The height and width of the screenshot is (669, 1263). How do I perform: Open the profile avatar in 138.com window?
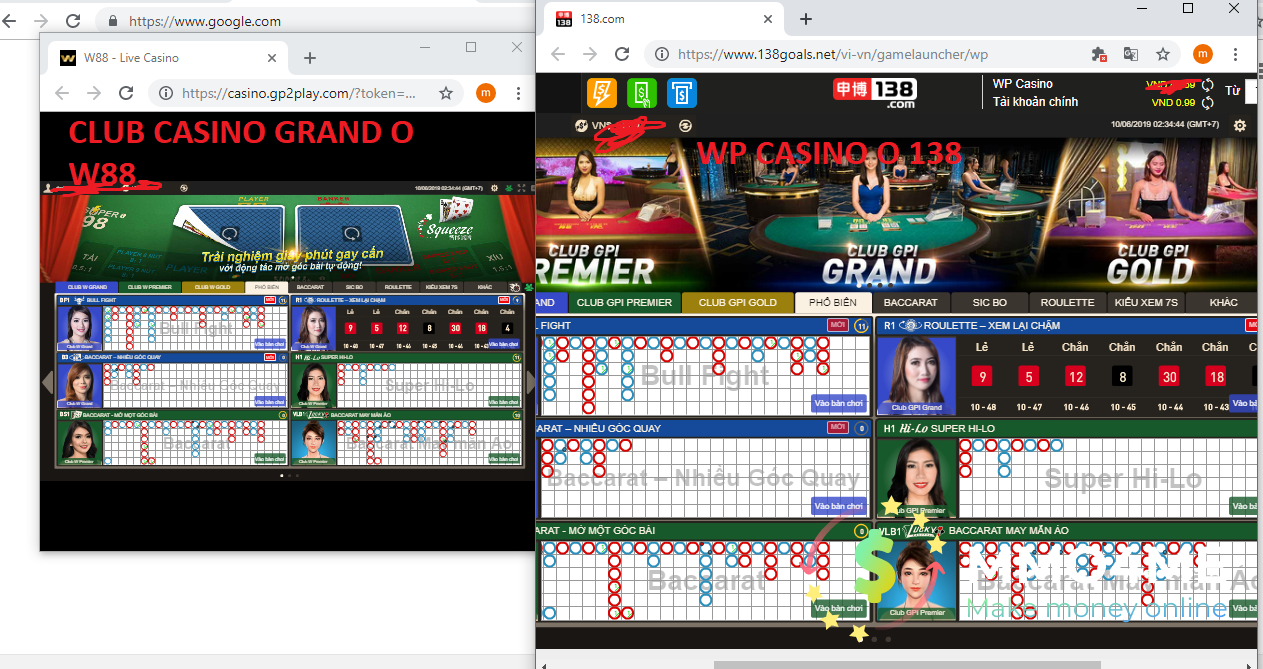pos(1203,54)
